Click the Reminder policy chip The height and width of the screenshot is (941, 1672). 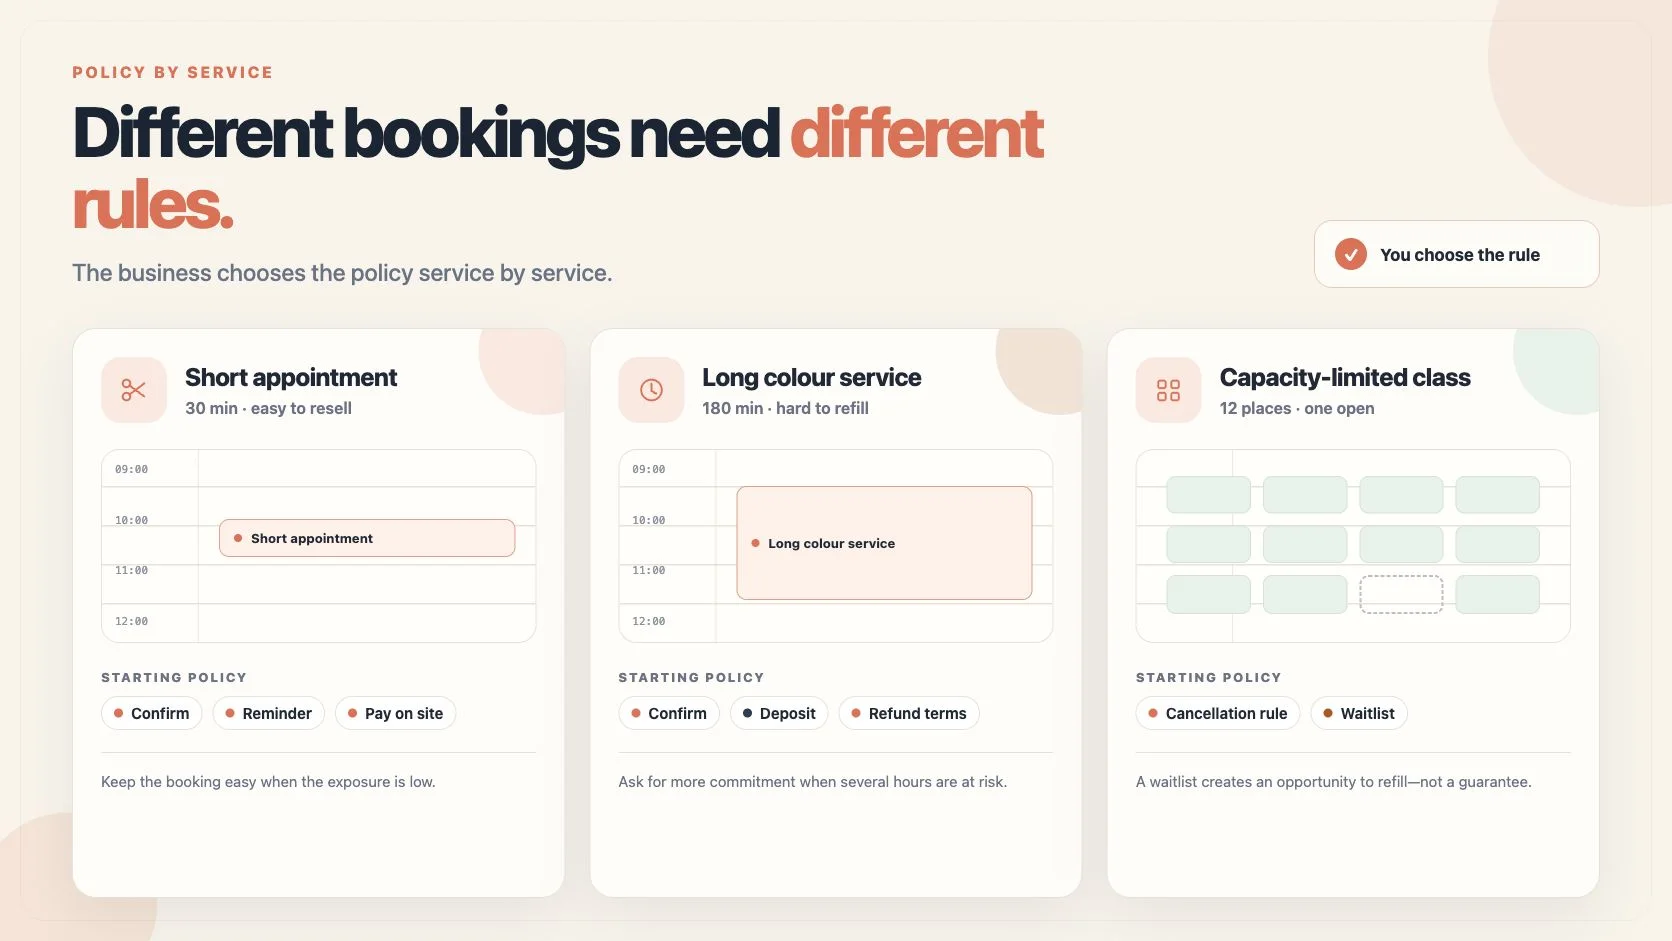(268, 713)
